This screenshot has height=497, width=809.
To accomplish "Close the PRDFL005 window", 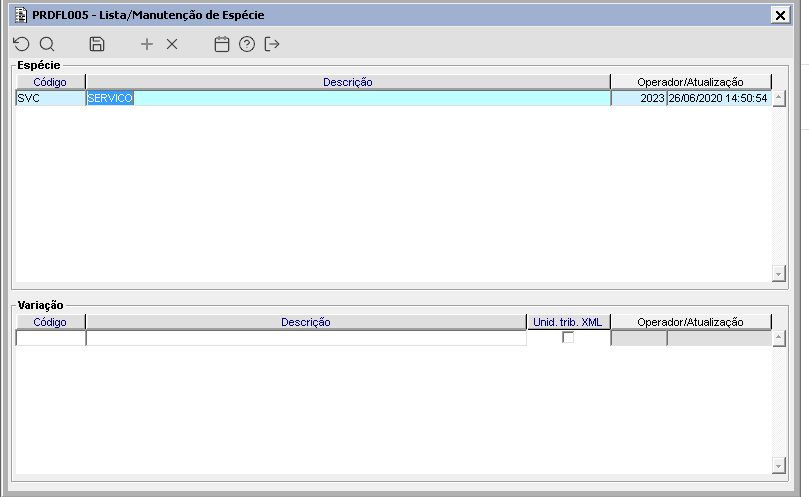I will [x=780, y=15].
